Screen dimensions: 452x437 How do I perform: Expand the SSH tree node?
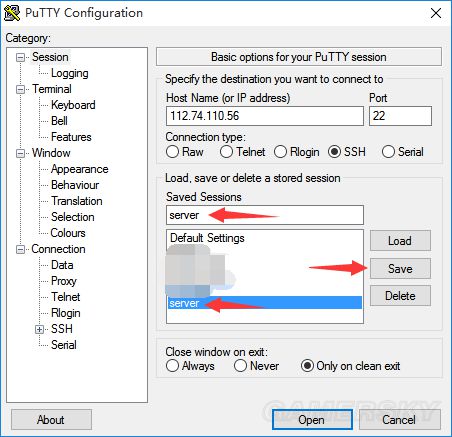click(40, 329)
